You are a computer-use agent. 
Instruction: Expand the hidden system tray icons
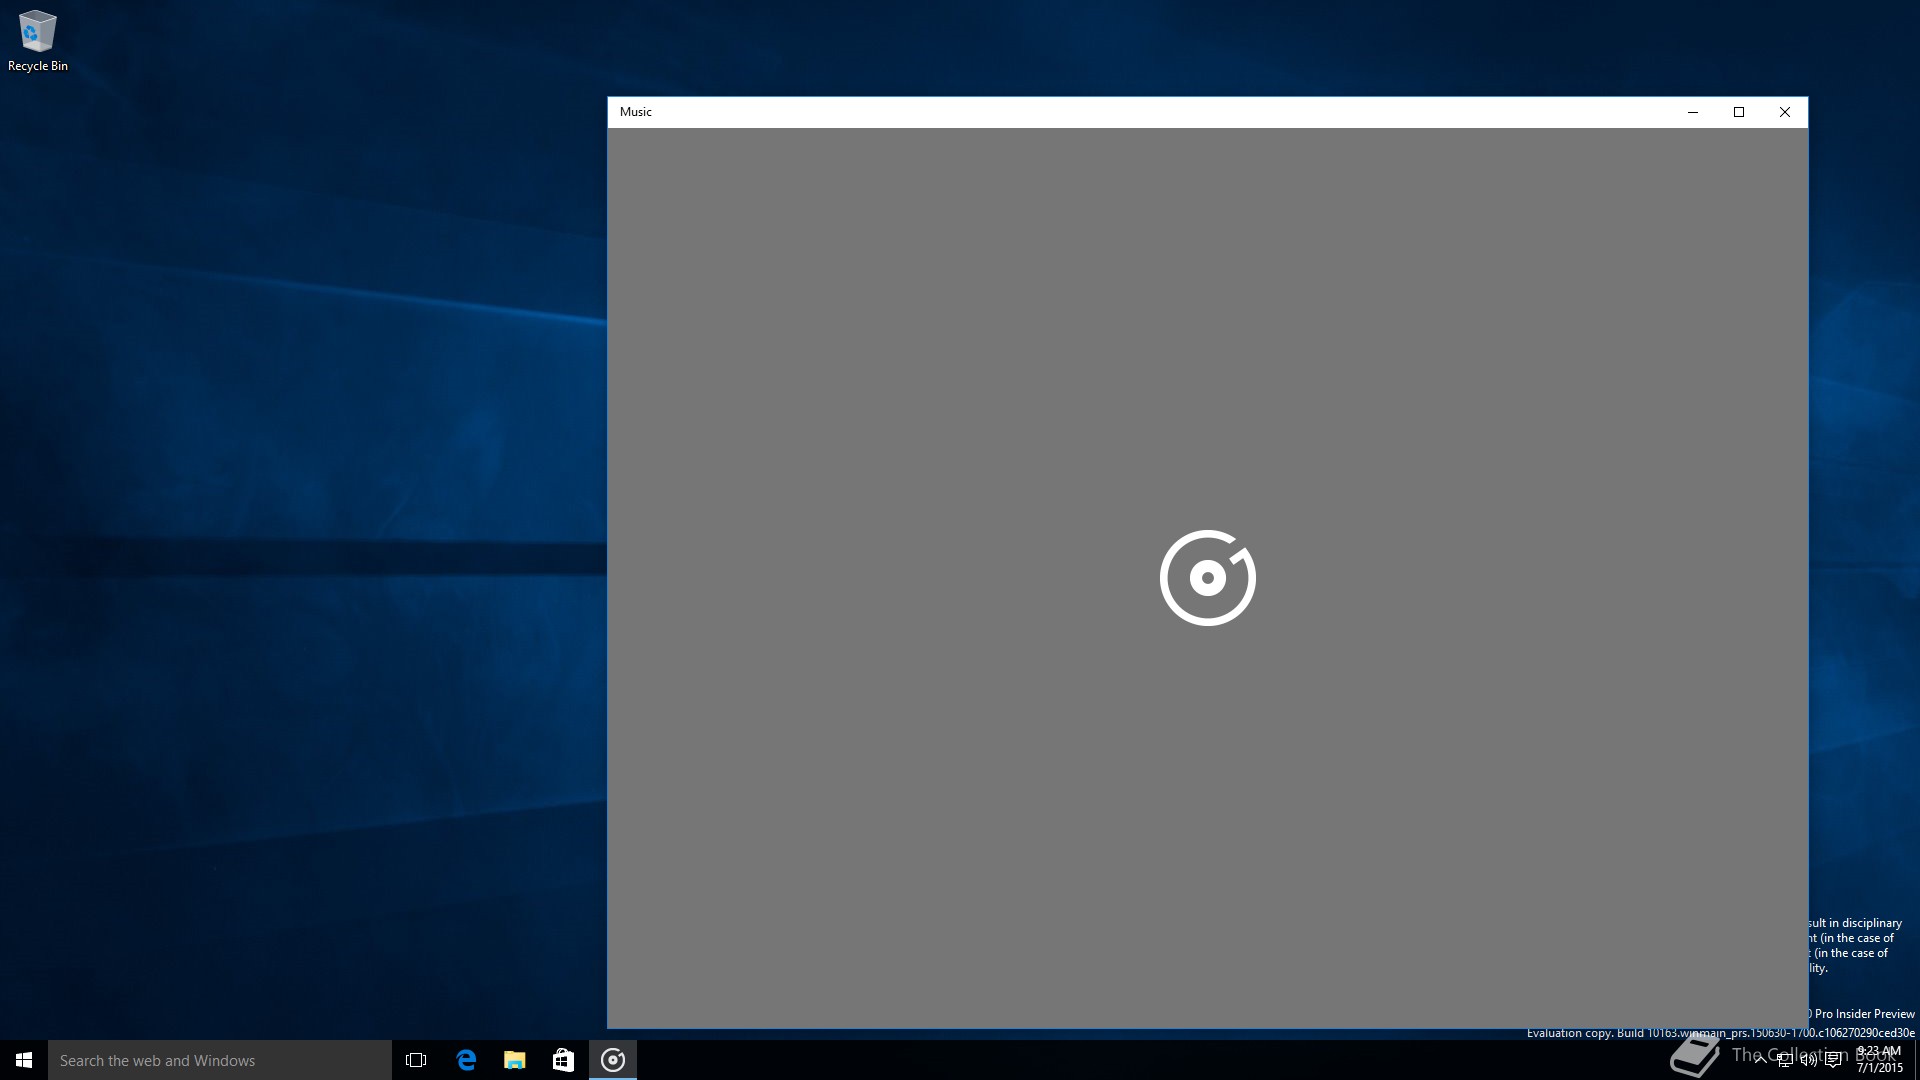(1761, 1060)
